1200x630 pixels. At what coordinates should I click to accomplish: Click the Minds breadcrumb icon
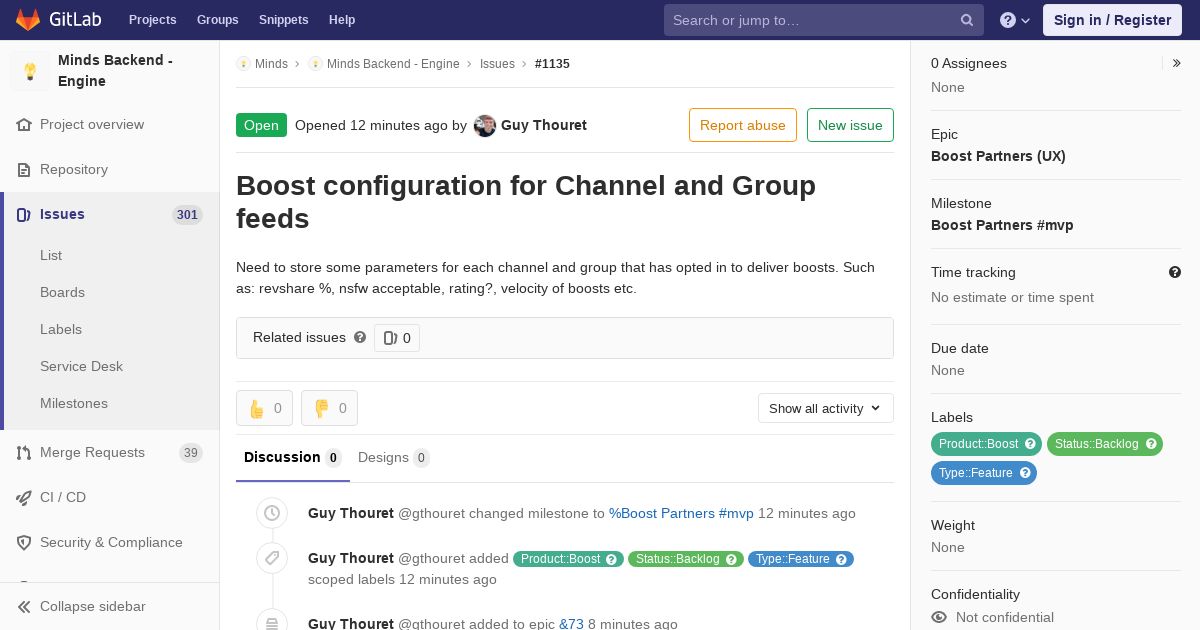[243, 64]
